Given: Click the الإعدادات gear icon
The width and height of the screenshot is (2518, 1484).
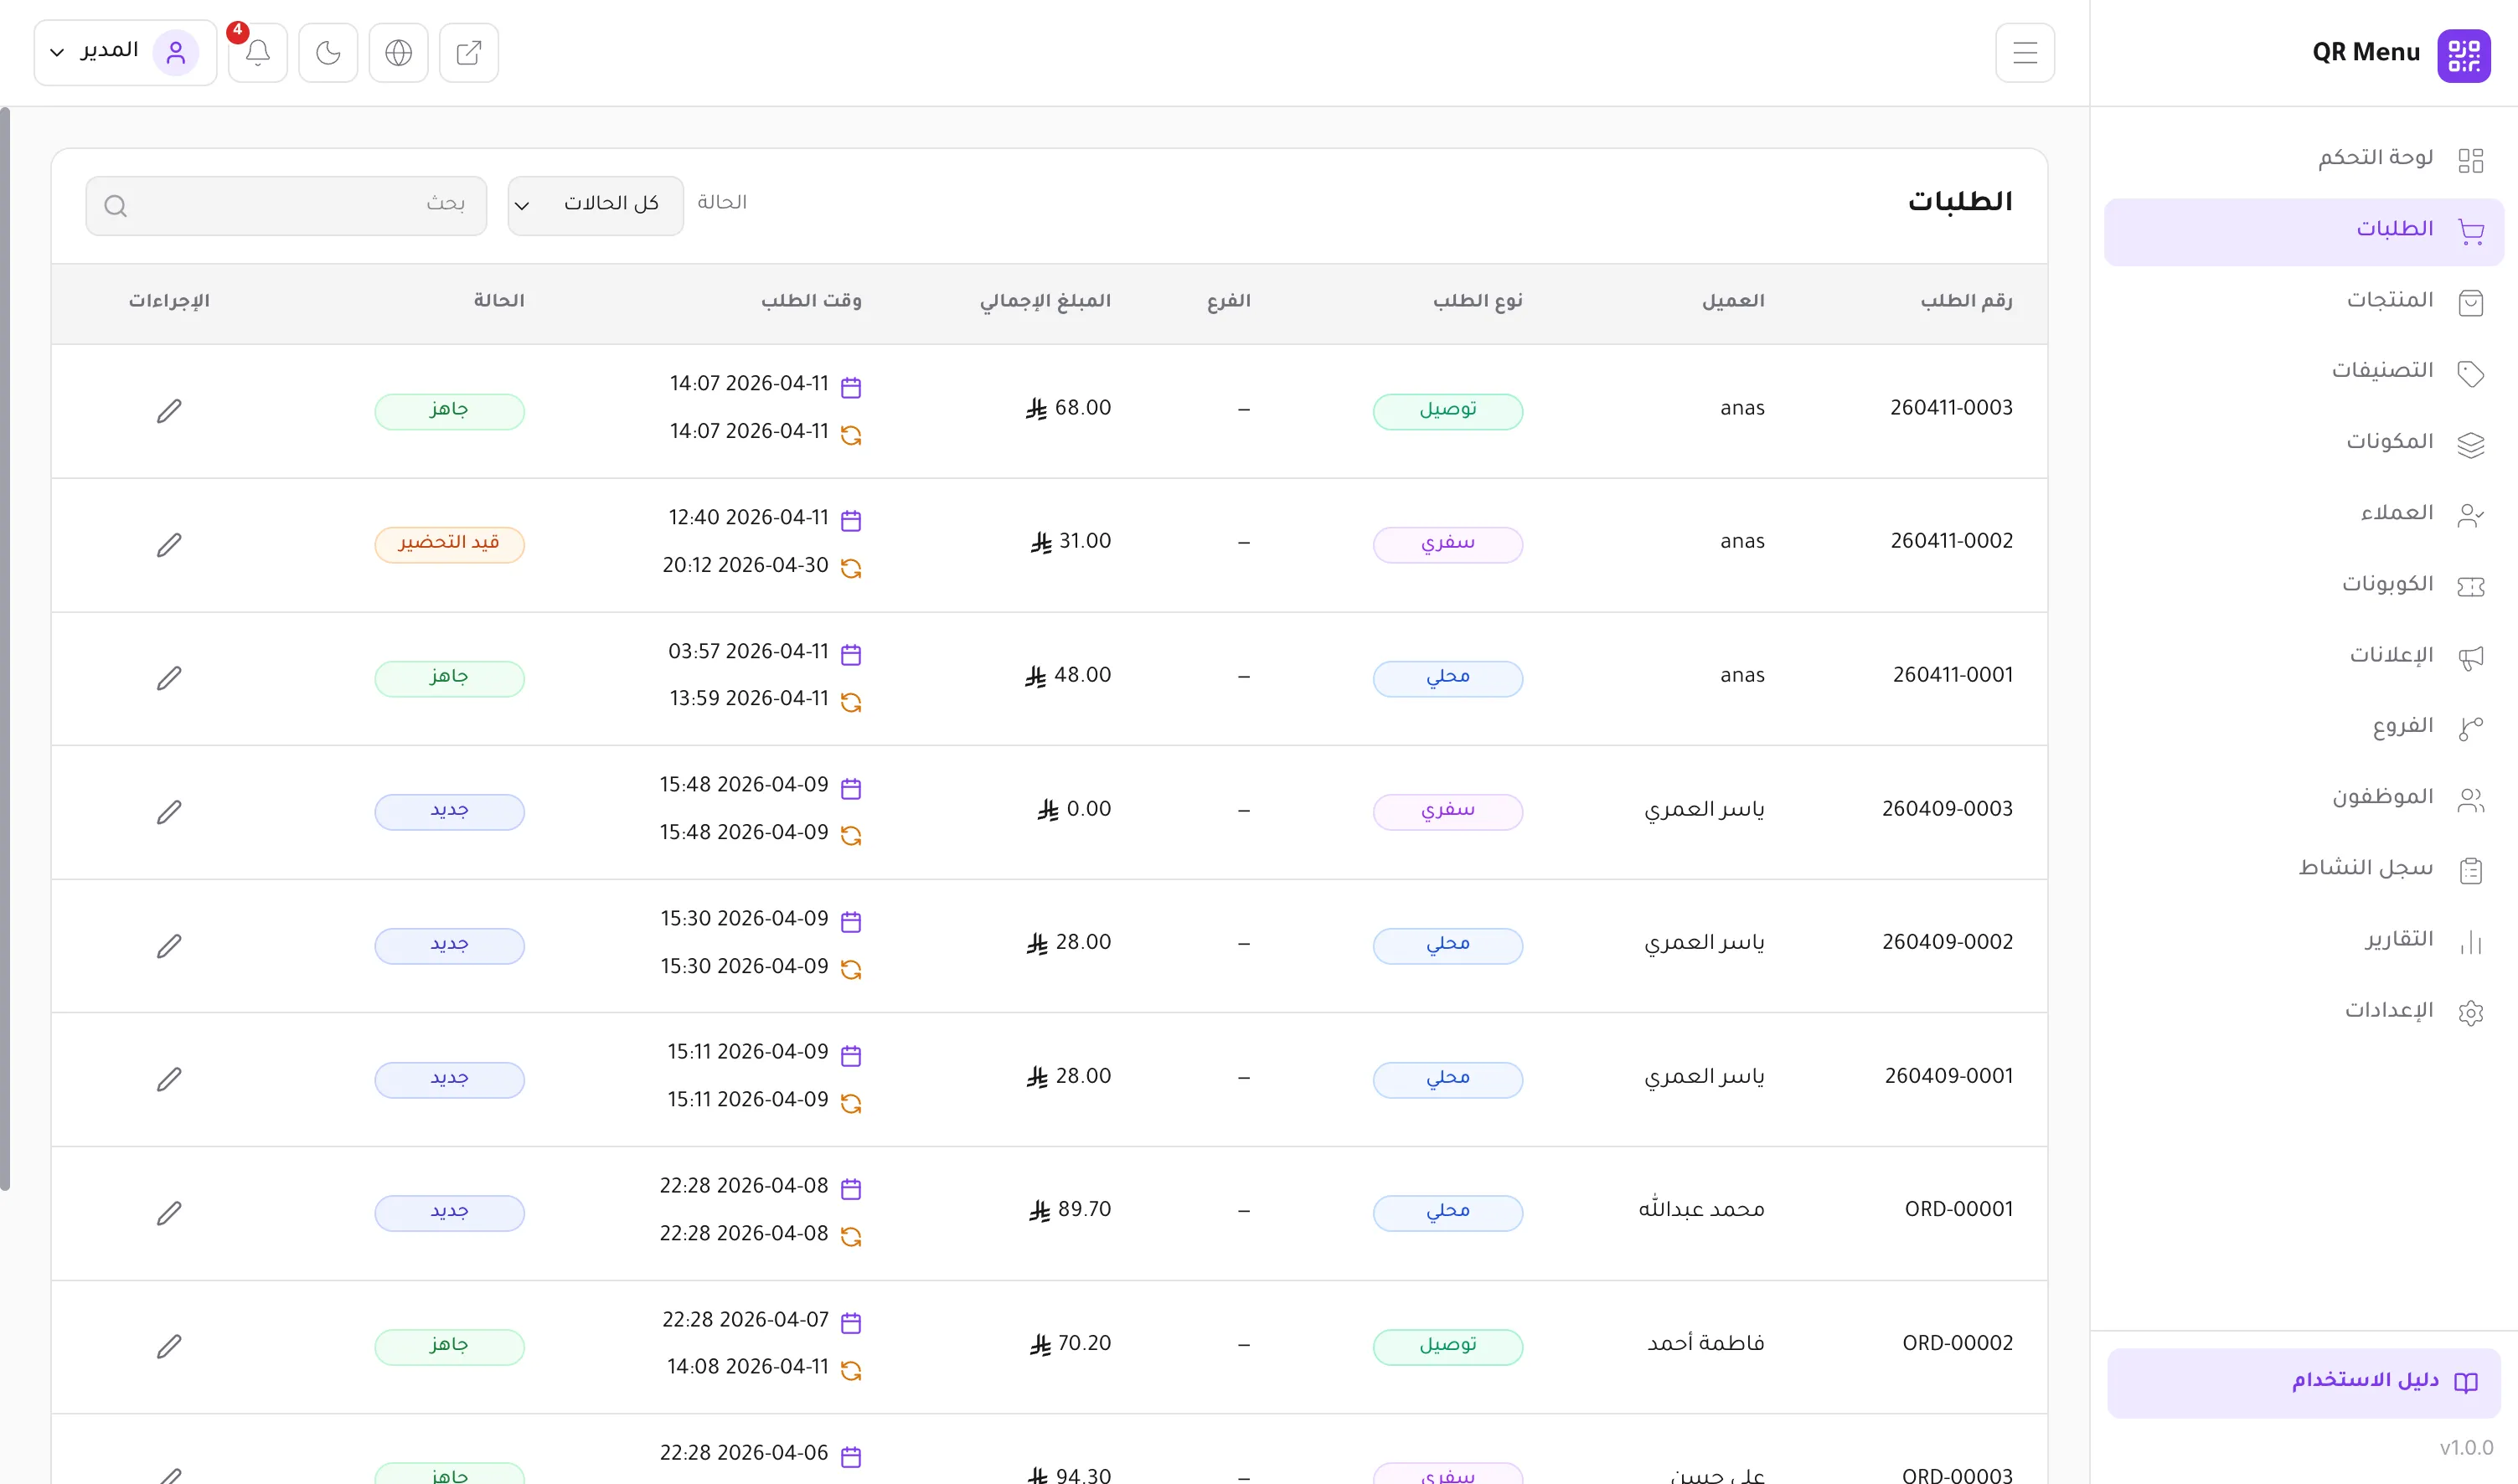Looking at the screenshot, I should click(2470, 1013).
